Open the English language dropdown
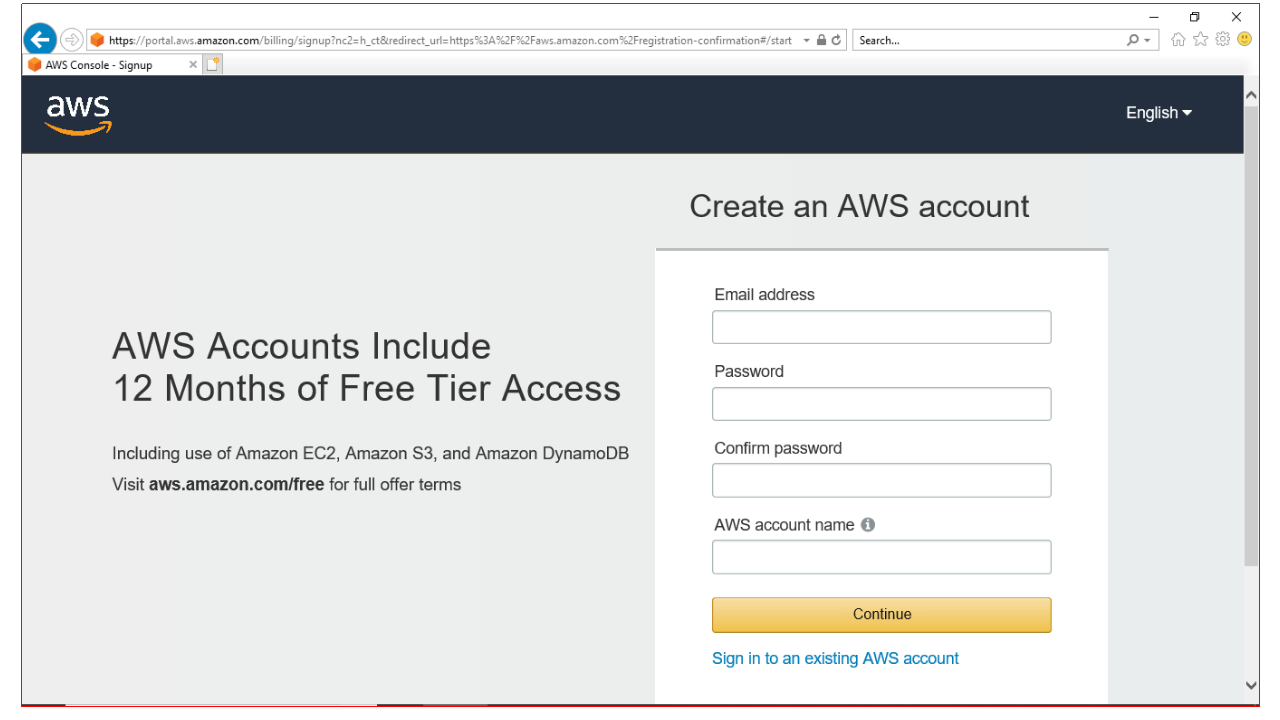This screenshot has width=1280, height=720. (x=1157, y=113)
